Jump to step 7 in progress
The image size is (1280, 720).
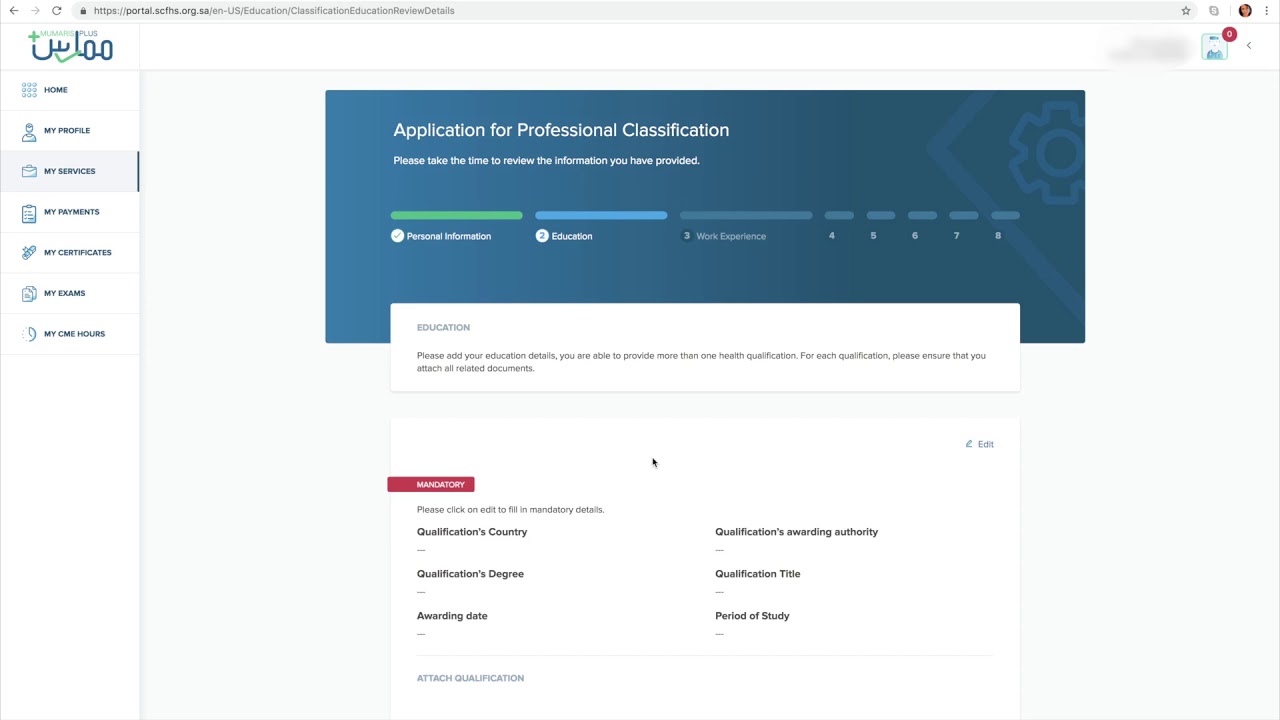point(956,236)
